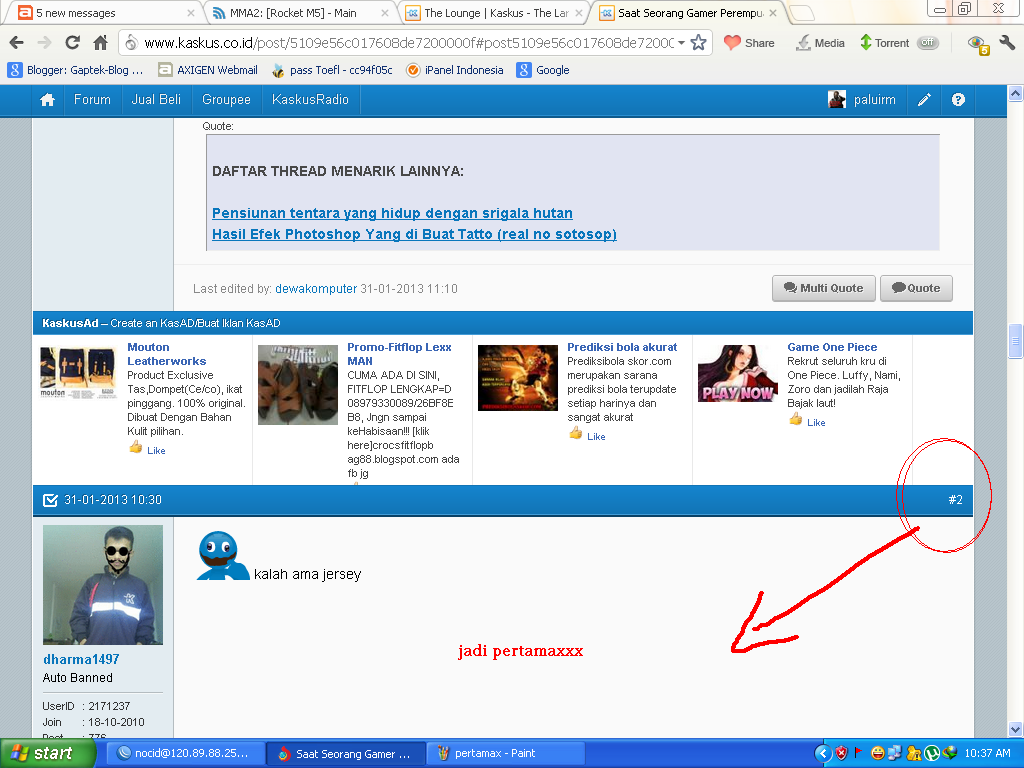
Task: Select Groupee in navbar
Action: 226,100
